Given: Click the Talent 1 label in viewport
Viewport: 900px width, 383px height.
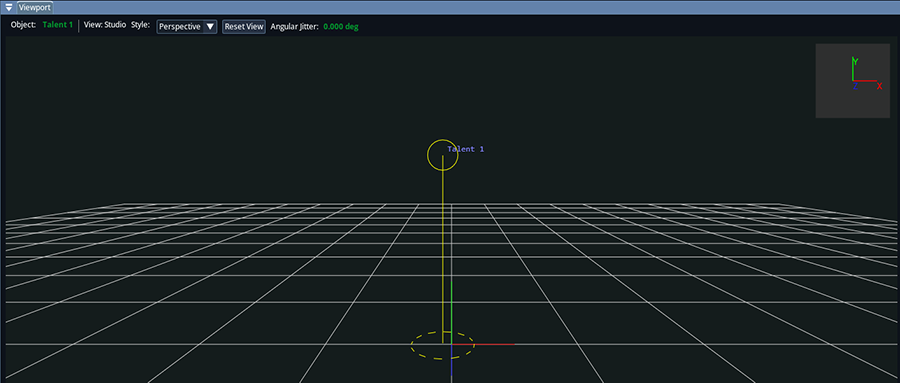Looking at the screenshot, I should pyautogui.click(x=465, y=149).
